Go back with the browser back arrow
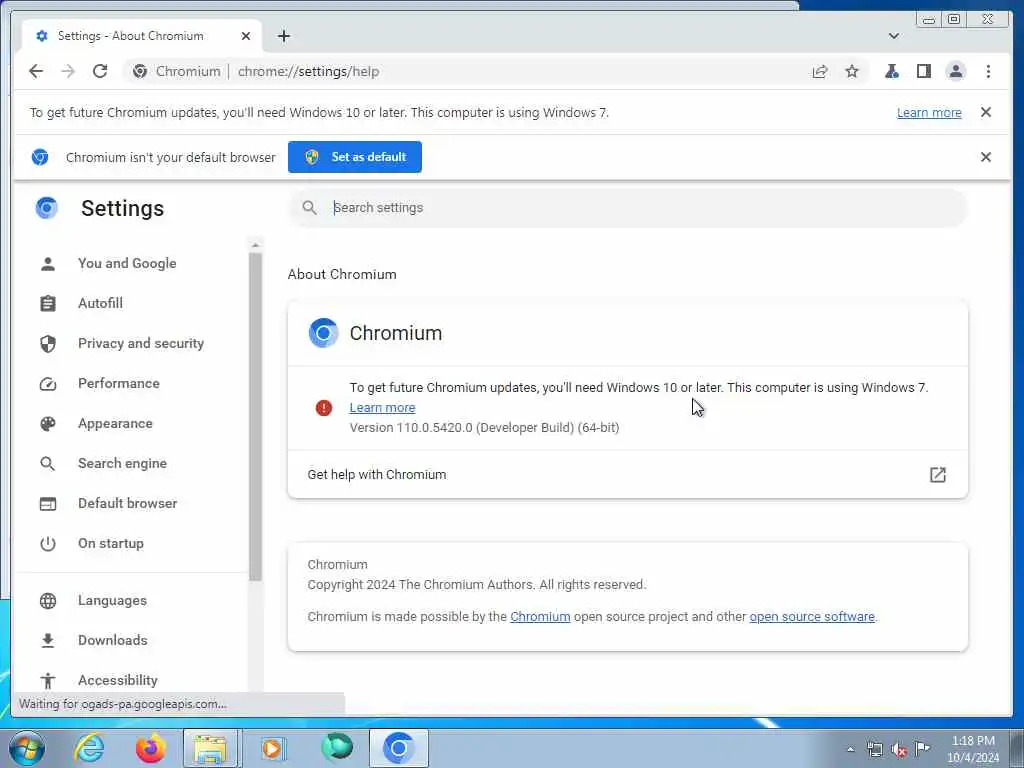The width and height of the screenshot is (1024, 768). 36,71
